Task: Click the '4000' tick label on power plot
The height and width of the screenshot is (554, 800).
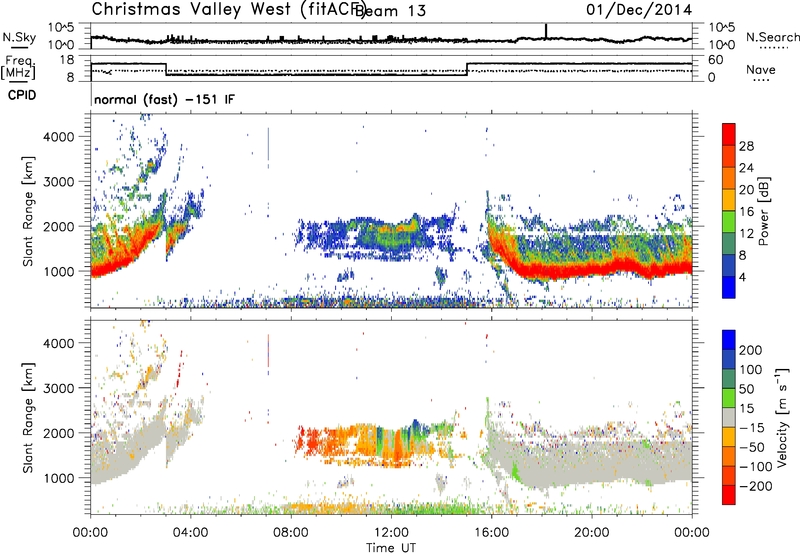Action: coord(59,137)
